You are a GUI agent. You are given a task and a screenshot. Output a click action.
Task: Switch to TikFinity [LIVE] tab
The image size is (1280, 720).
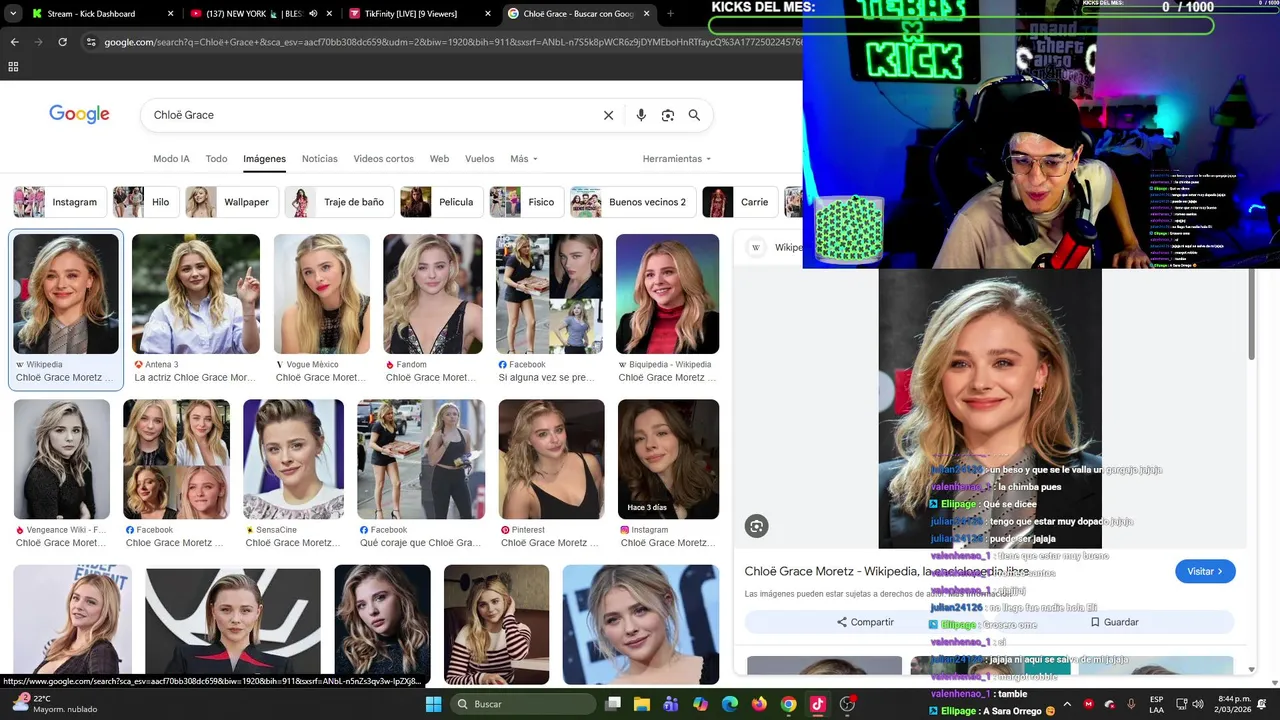point(420,14)
